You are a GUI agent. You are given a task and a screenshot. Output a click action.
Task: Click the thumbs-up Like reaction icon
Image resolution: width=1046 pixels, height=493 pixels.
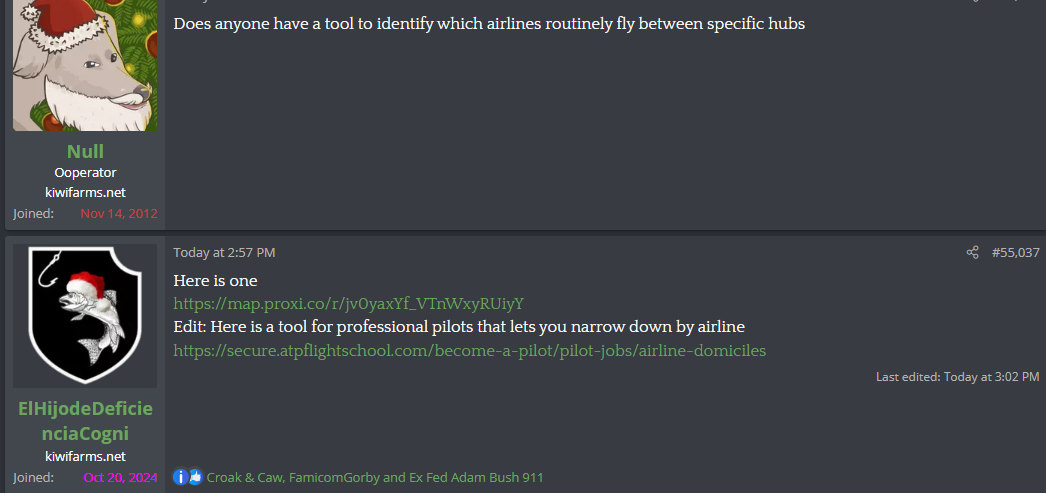coord(195,477)
